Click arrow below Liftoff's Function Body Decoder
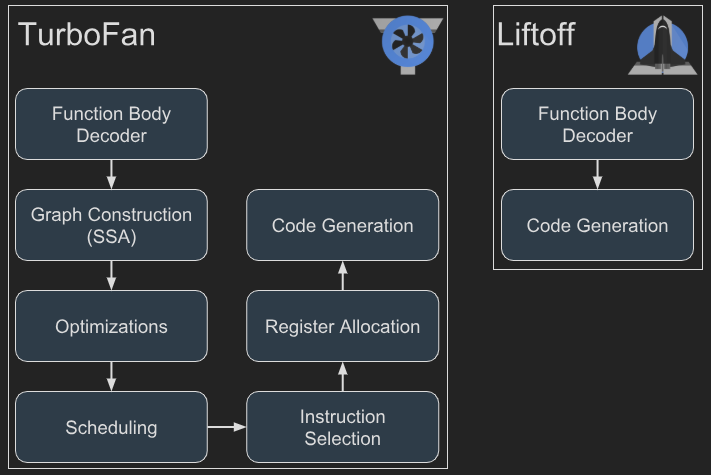This screenshot has height=475, width=711. tap(598, 174)
